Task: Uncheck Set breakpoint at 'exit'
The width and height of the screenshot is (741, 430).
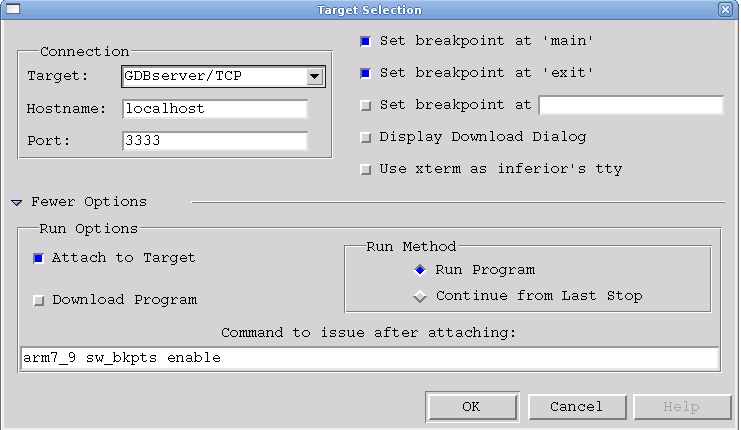Action: click(365, 73)
